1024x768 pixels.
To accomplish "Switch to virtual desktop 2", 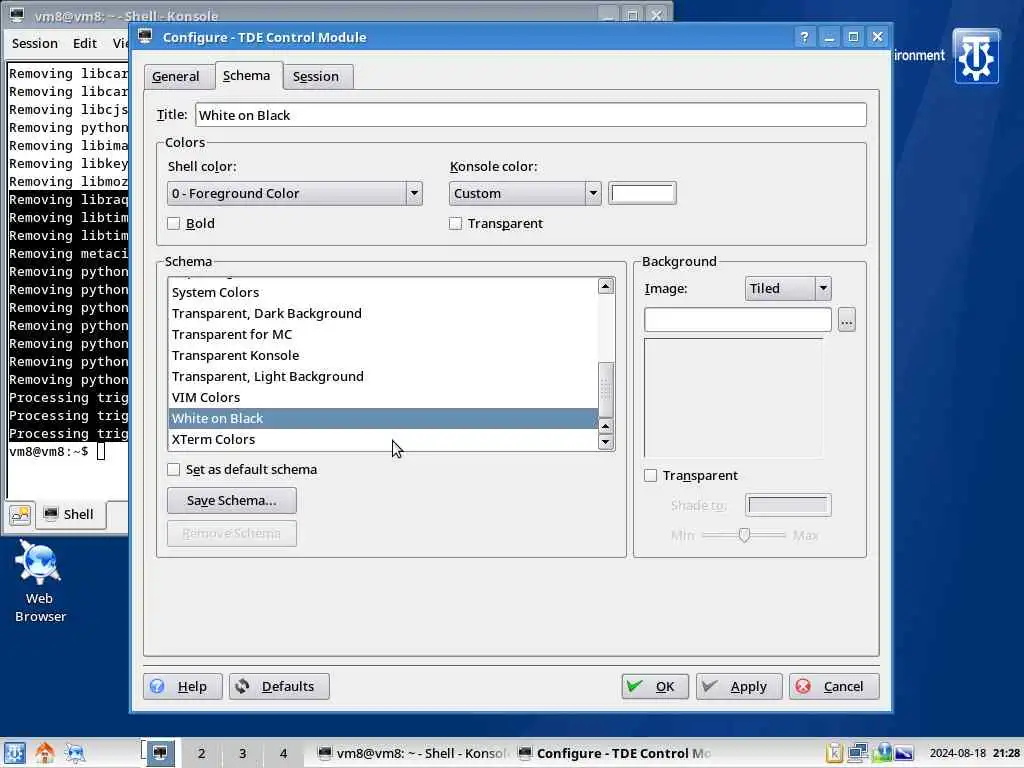I will (201, 753).
